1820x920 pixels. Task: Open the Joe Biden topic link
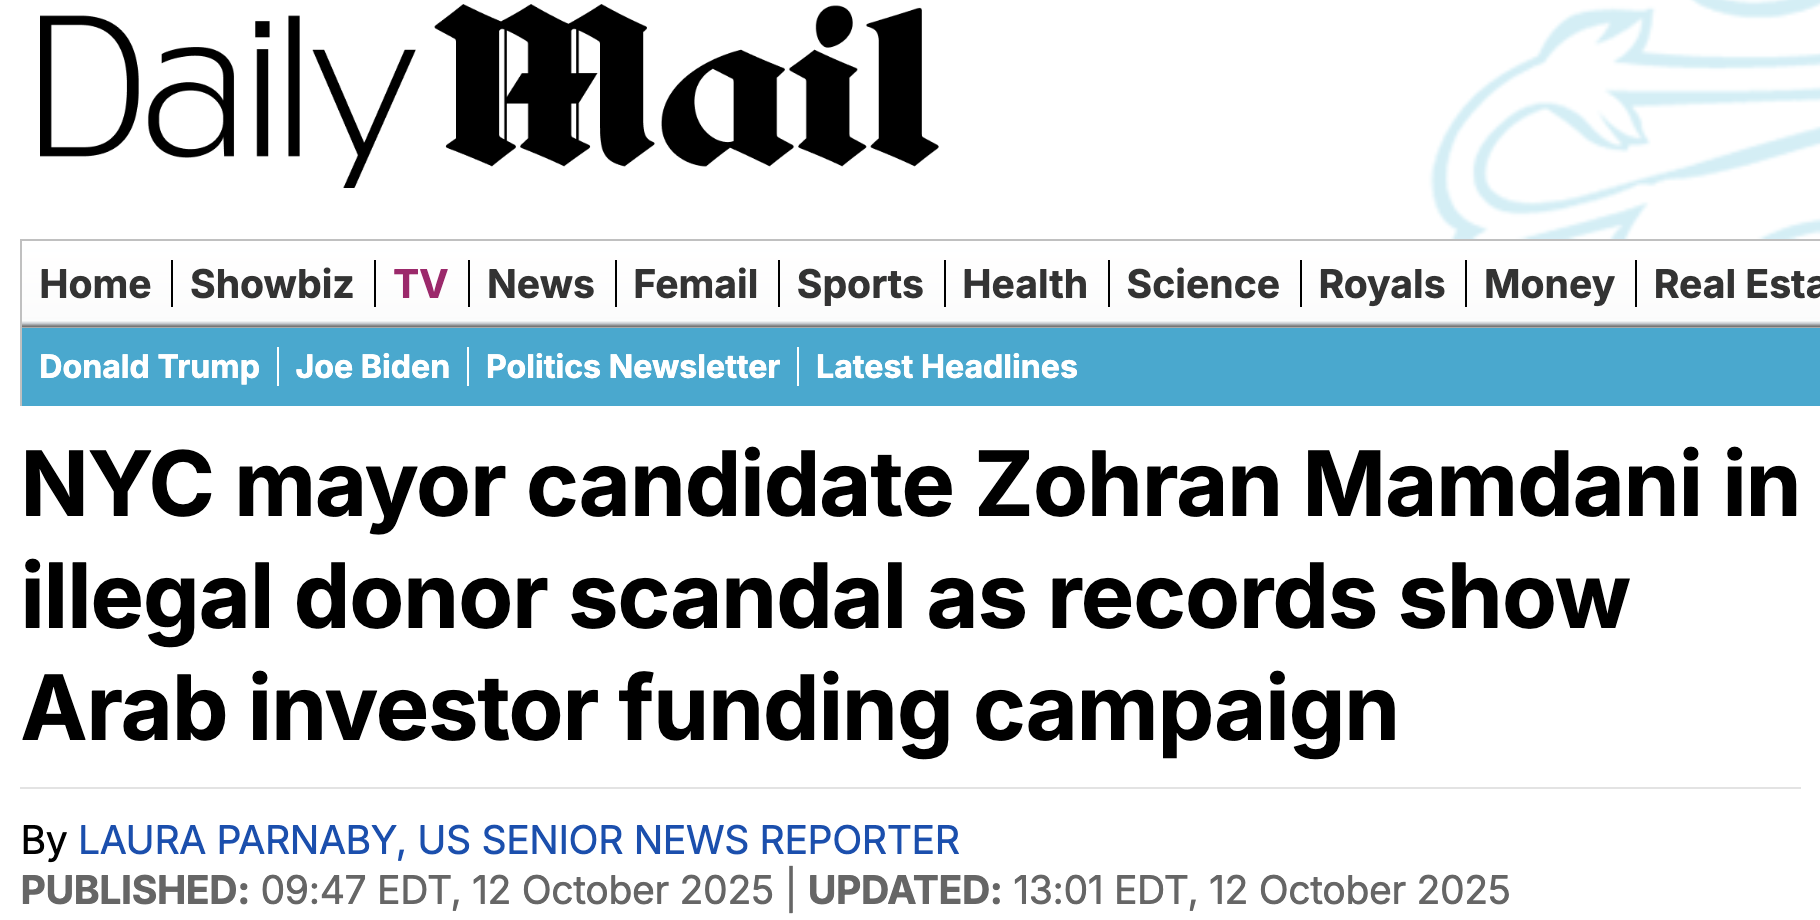click(372, 367)
